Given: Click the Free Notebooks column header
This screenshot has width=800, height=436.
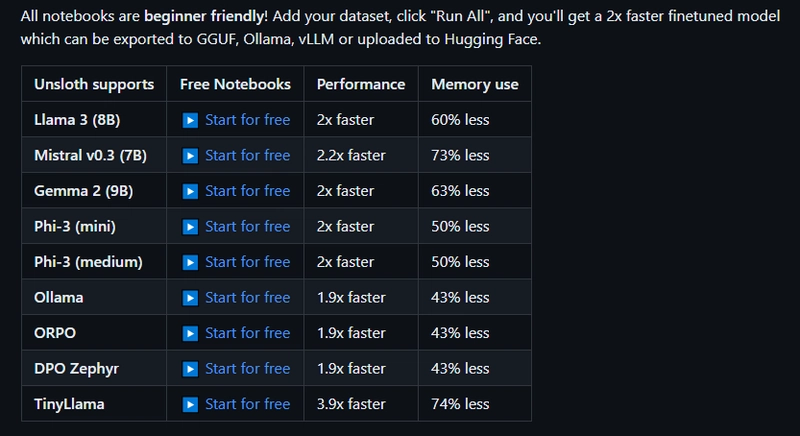Looking at the screenshot, I should pos(235,84).
